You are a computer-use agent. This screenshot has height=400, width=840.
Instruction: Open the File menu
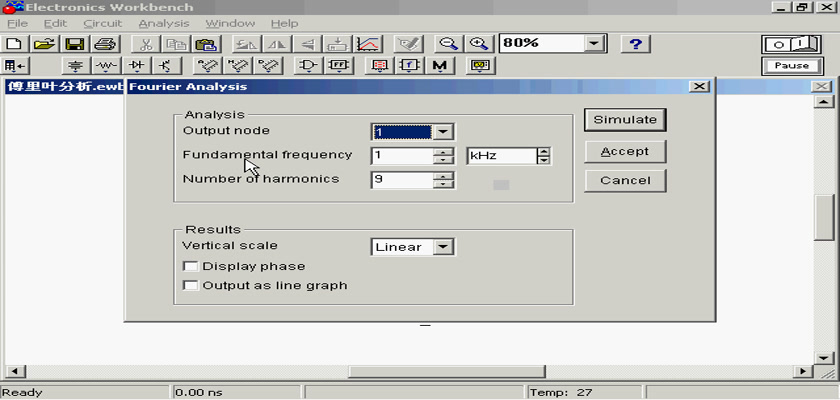coord(17,24)
